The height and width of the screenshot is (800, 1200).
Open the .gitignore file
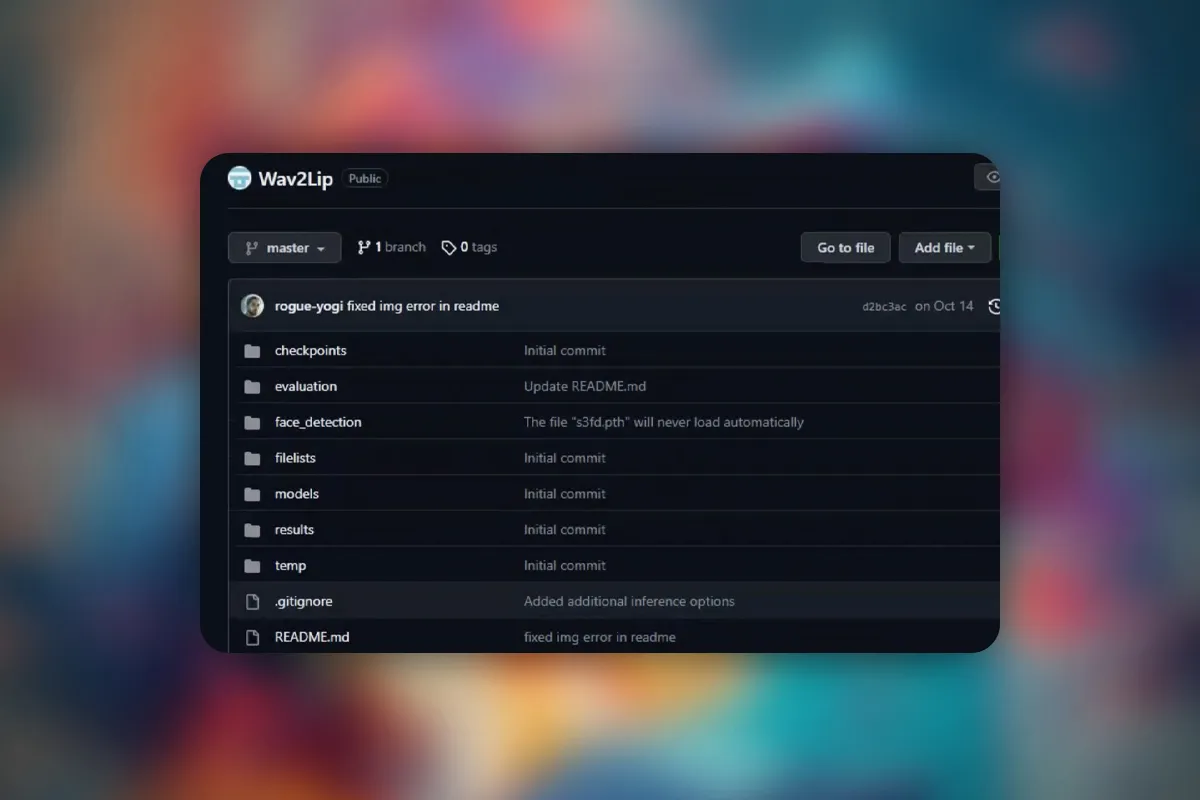(304, 602)
